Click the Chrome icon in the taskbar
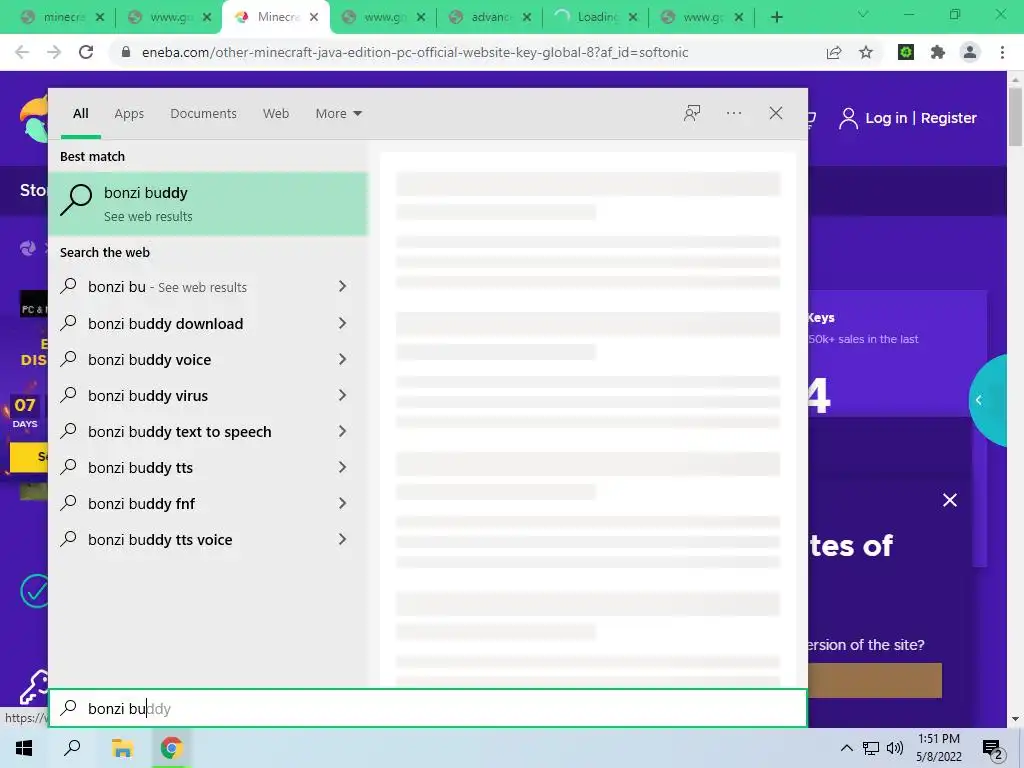 click(172, 748)
